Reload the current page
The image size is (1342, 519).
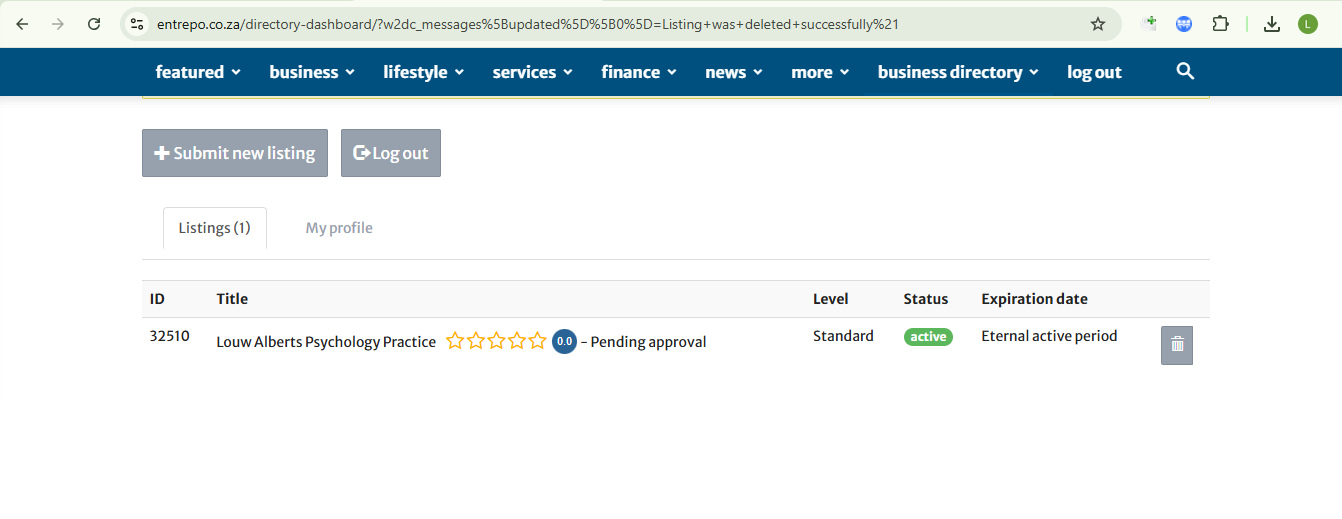(x=94, y=24)
